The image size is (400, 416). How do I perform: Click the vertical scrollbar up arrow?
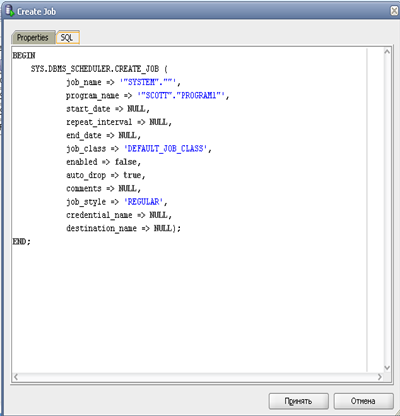click(x=387, y=52)
